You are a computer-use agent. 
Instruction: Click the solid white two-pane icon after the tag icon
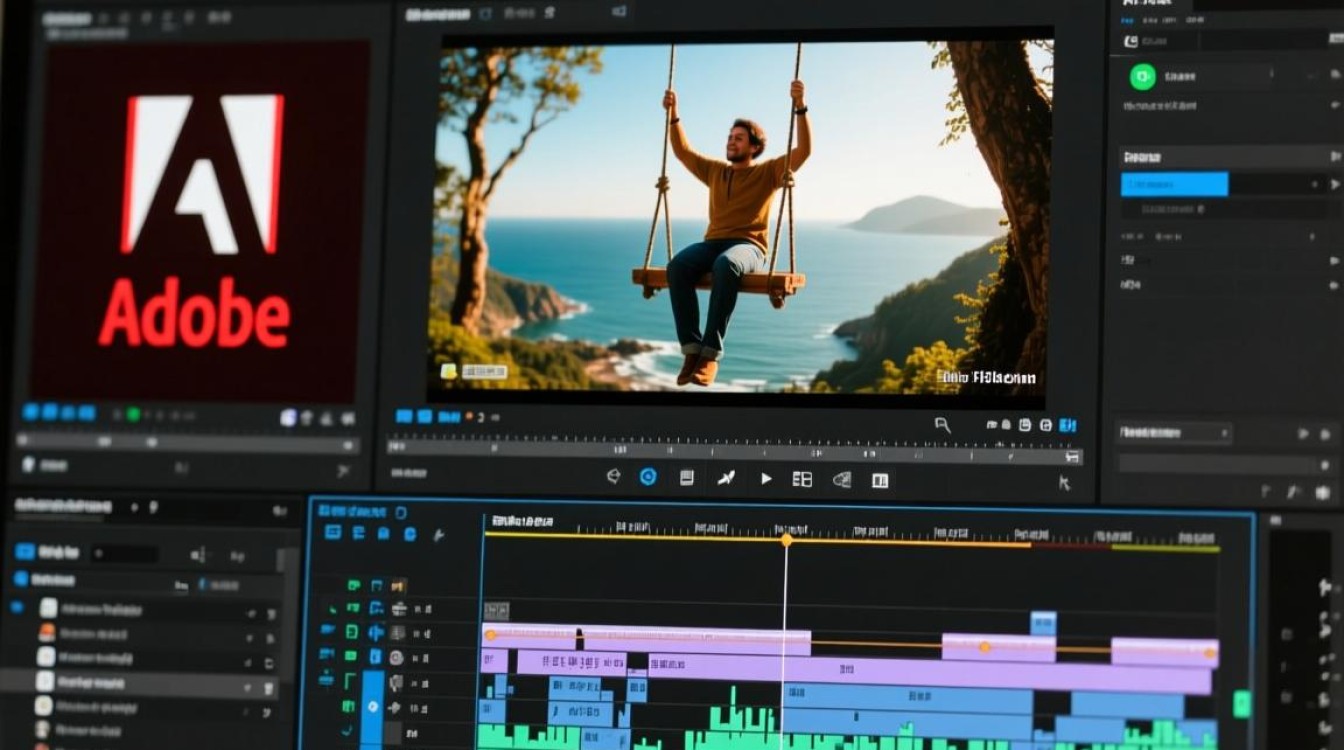click(880, 480)
